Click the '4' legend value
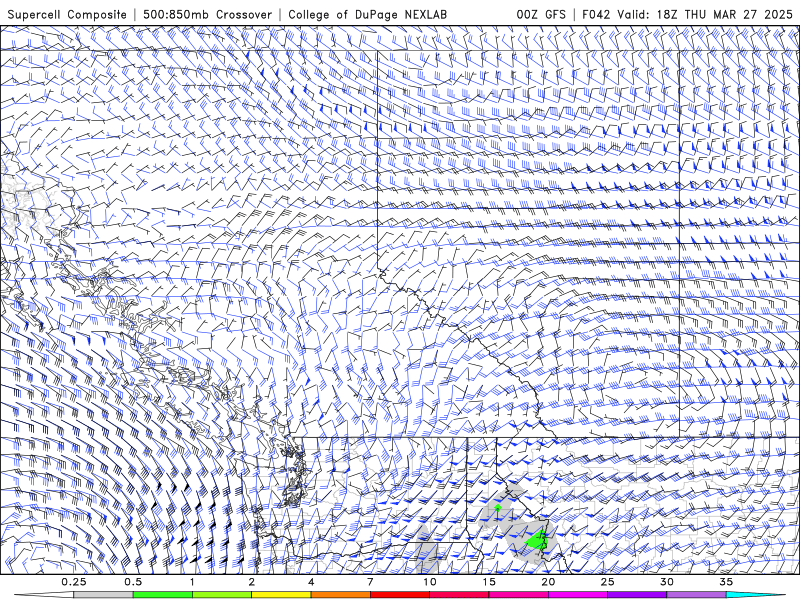The image size is (800, 600). pos(311,582)
